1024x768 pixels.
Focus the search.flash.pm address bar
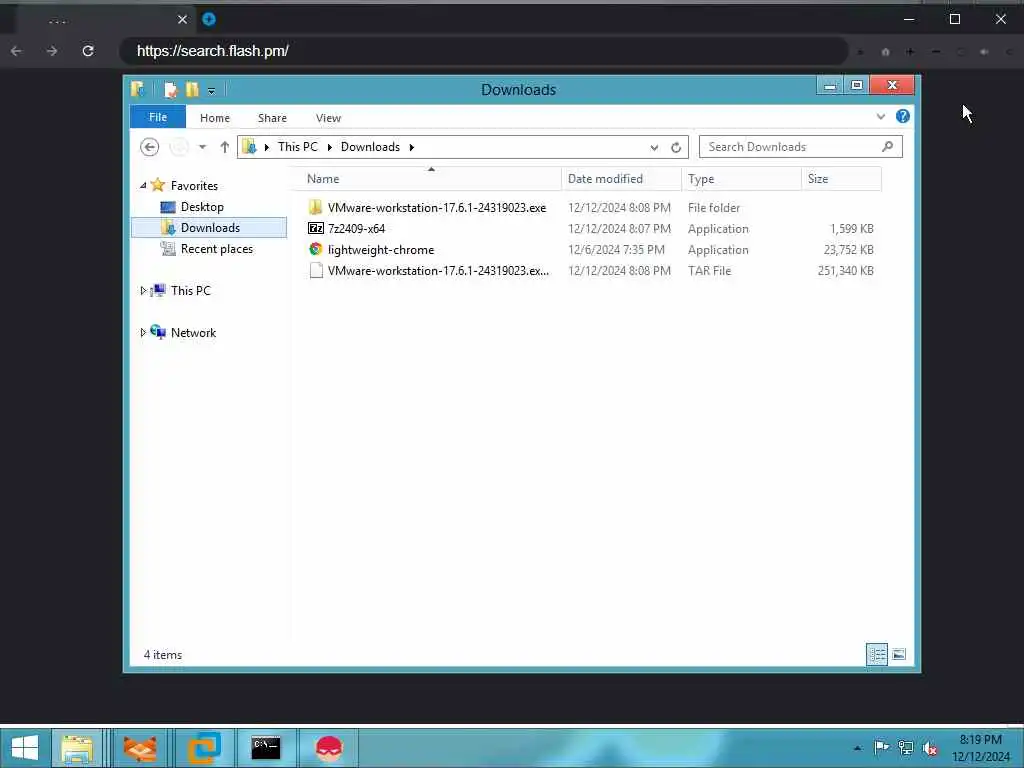tap(483, 51)
